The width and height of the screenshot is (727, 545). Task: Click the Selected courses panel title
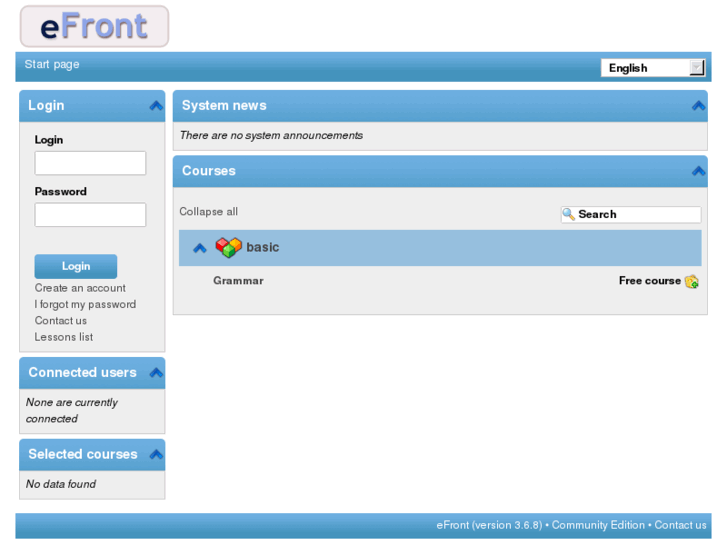click(x=83, y=454)
